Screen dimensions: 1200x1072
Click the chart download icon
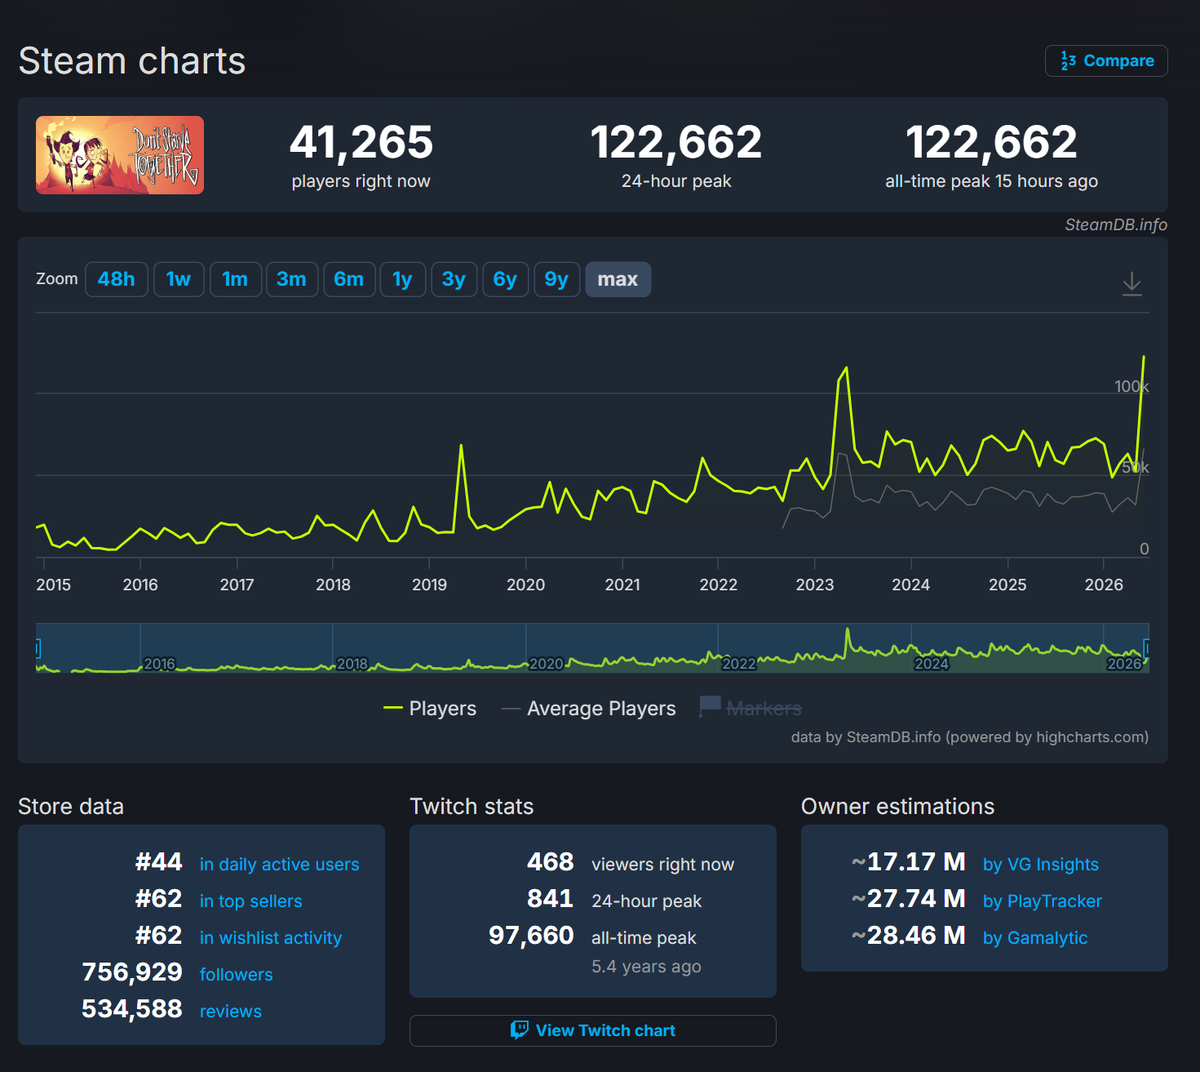click(x=1131, y=284)
